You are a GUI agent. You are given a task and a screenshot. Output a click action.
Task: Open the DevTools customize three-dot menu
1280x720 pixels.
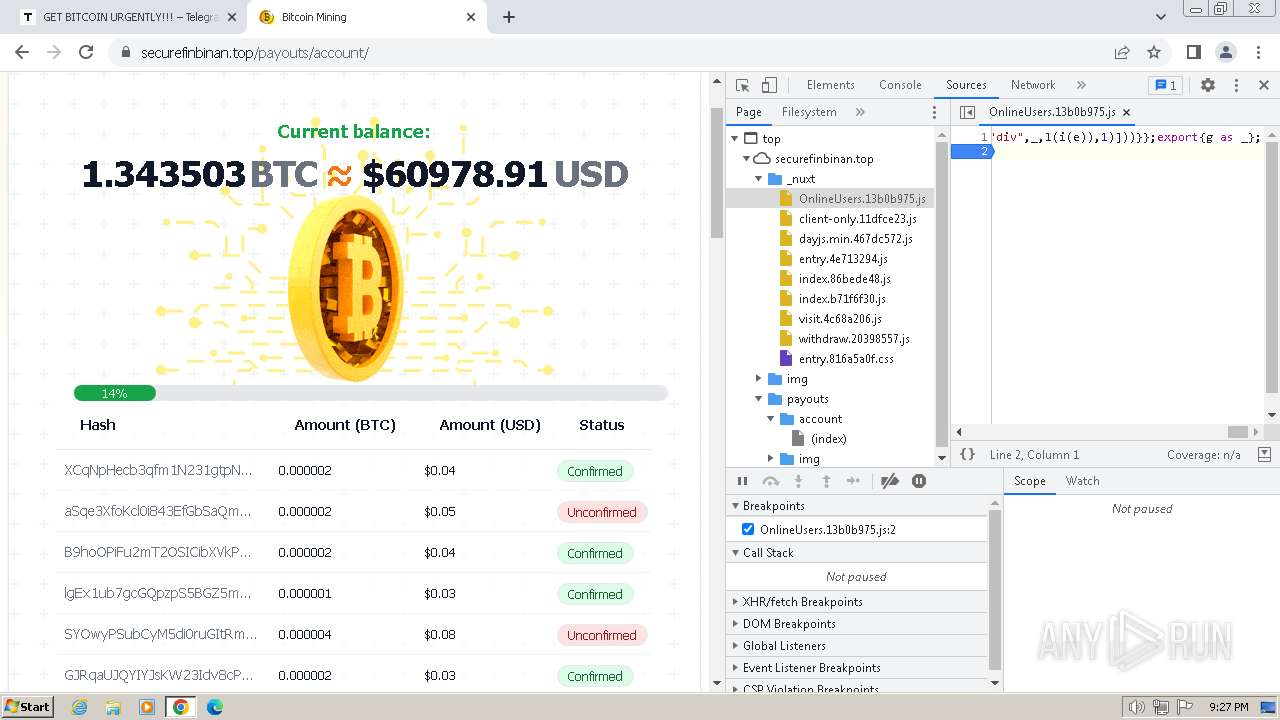click(x=1236, y=85)
